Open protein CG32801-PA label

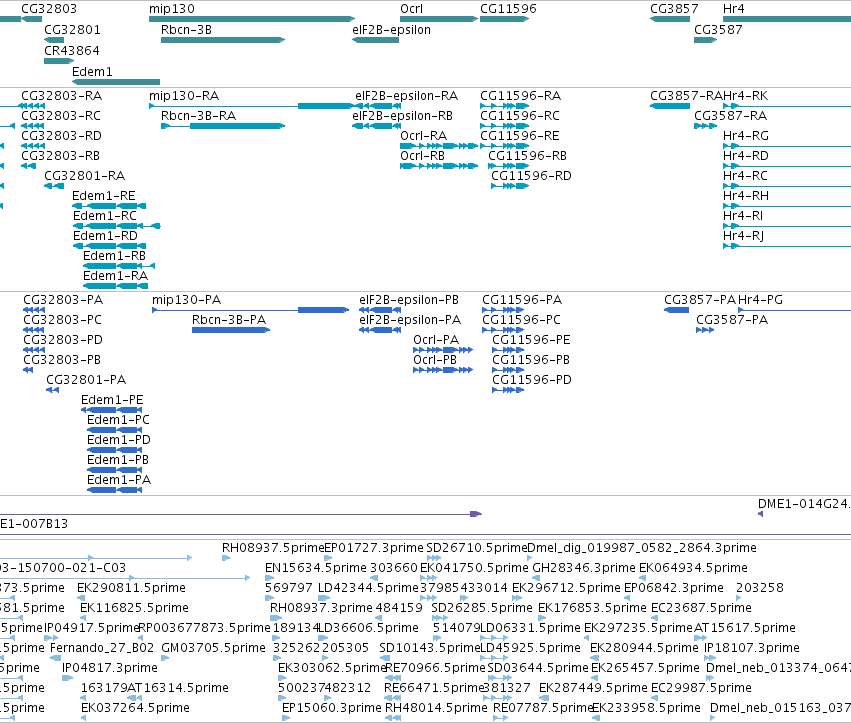86,379
